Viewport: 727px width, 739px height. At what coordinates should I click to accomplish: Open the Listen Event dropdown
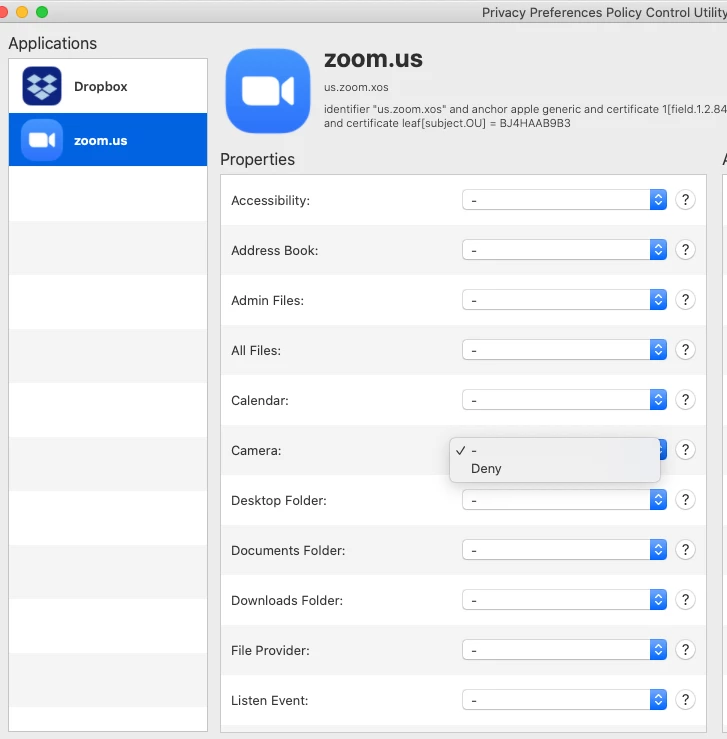click(x=564, y=699)
